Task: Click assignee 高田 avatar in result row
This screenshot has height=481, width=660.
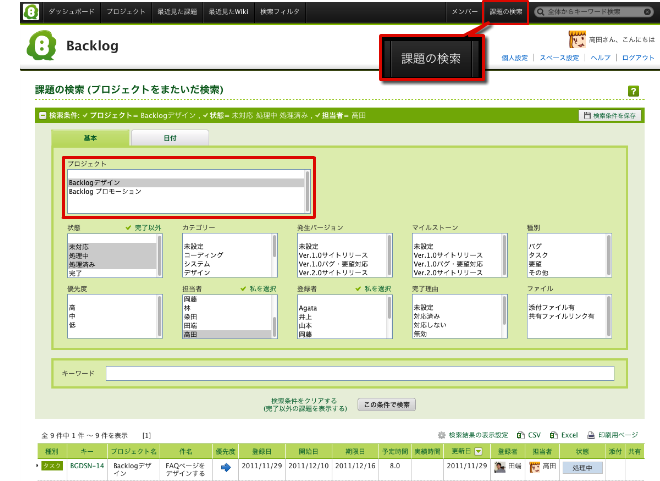Action: coord(535,467)
